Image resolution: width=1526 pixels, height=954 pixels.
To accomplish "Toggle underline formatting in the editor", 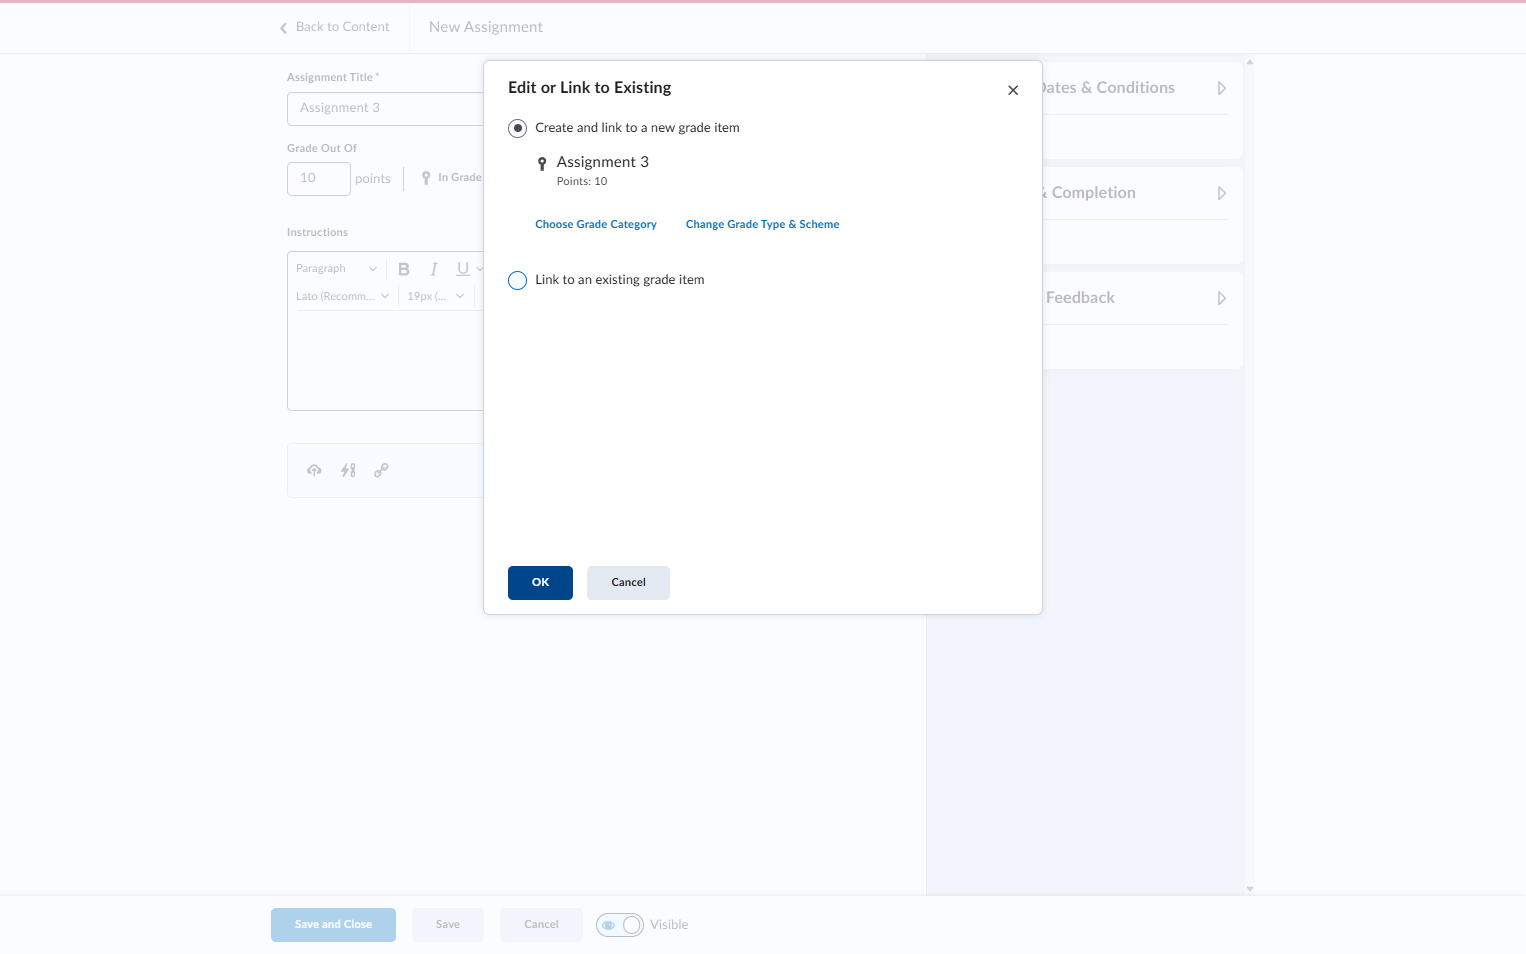I will click(463, 269).
